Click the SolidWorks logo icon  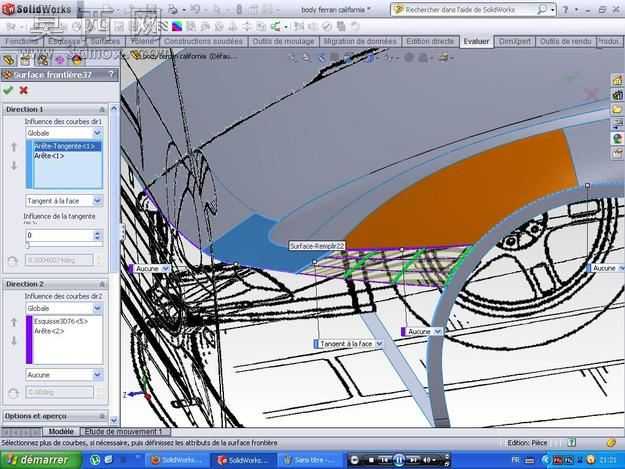tap(8, 9)
